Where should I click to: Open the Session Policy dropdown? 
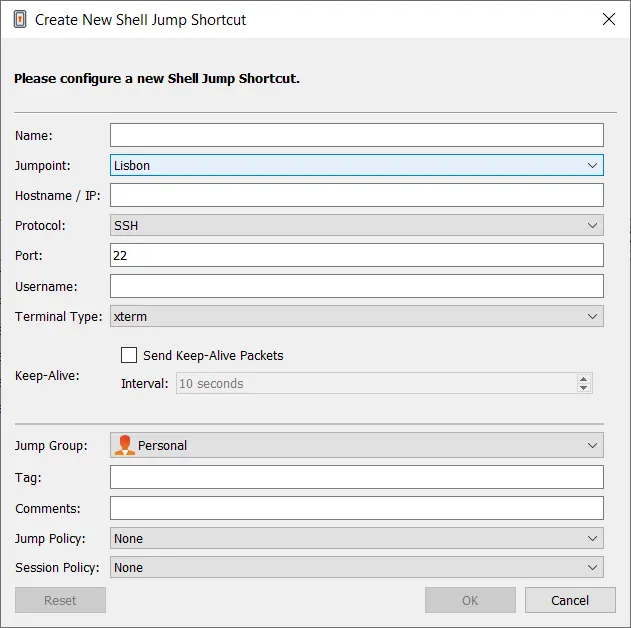(357, 567)
